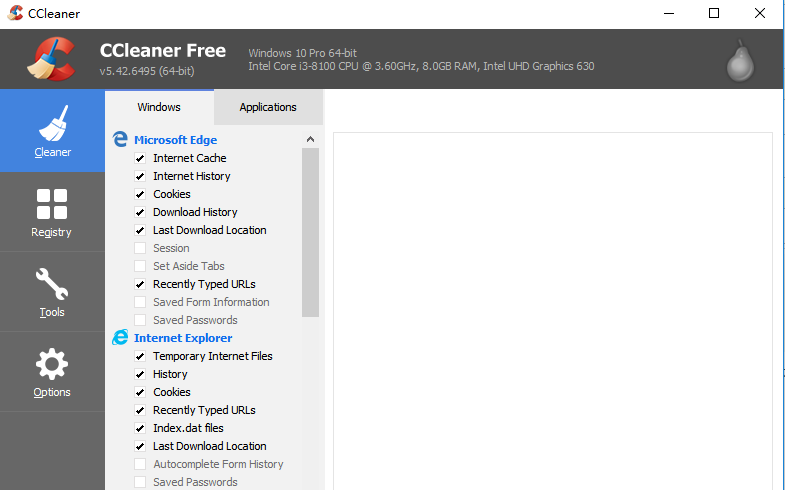
Task: Switch to the Applications tab
Action: tap(268, 107)
